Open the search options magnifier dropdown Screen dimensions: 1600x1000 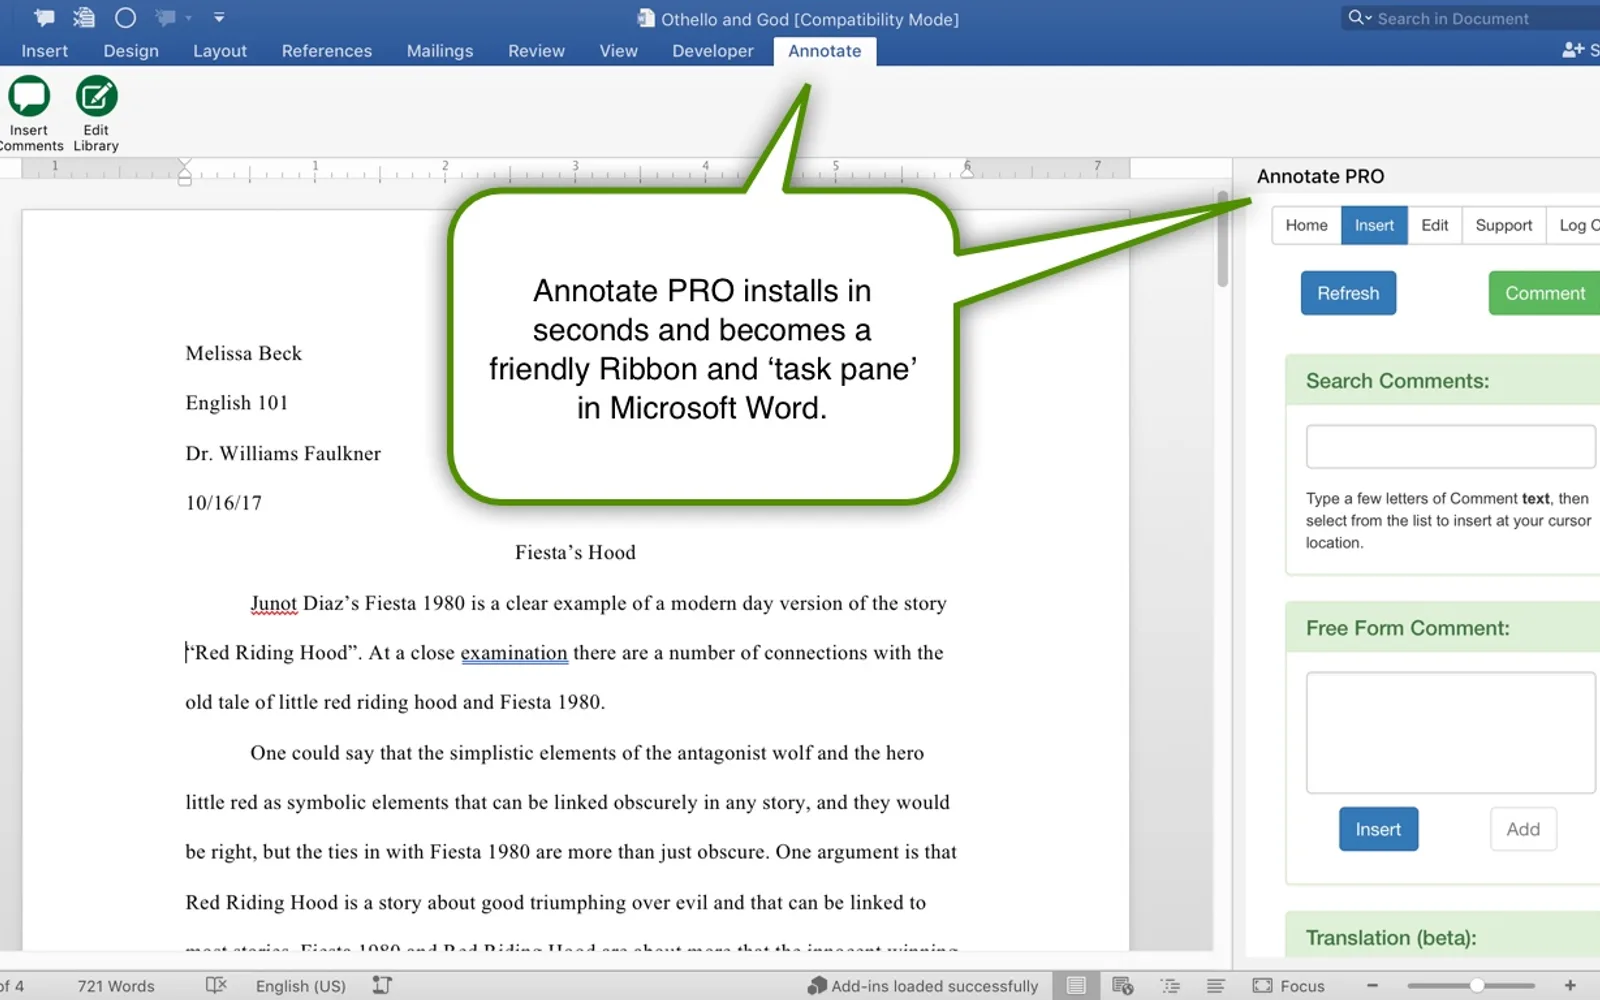(1360, 18)
